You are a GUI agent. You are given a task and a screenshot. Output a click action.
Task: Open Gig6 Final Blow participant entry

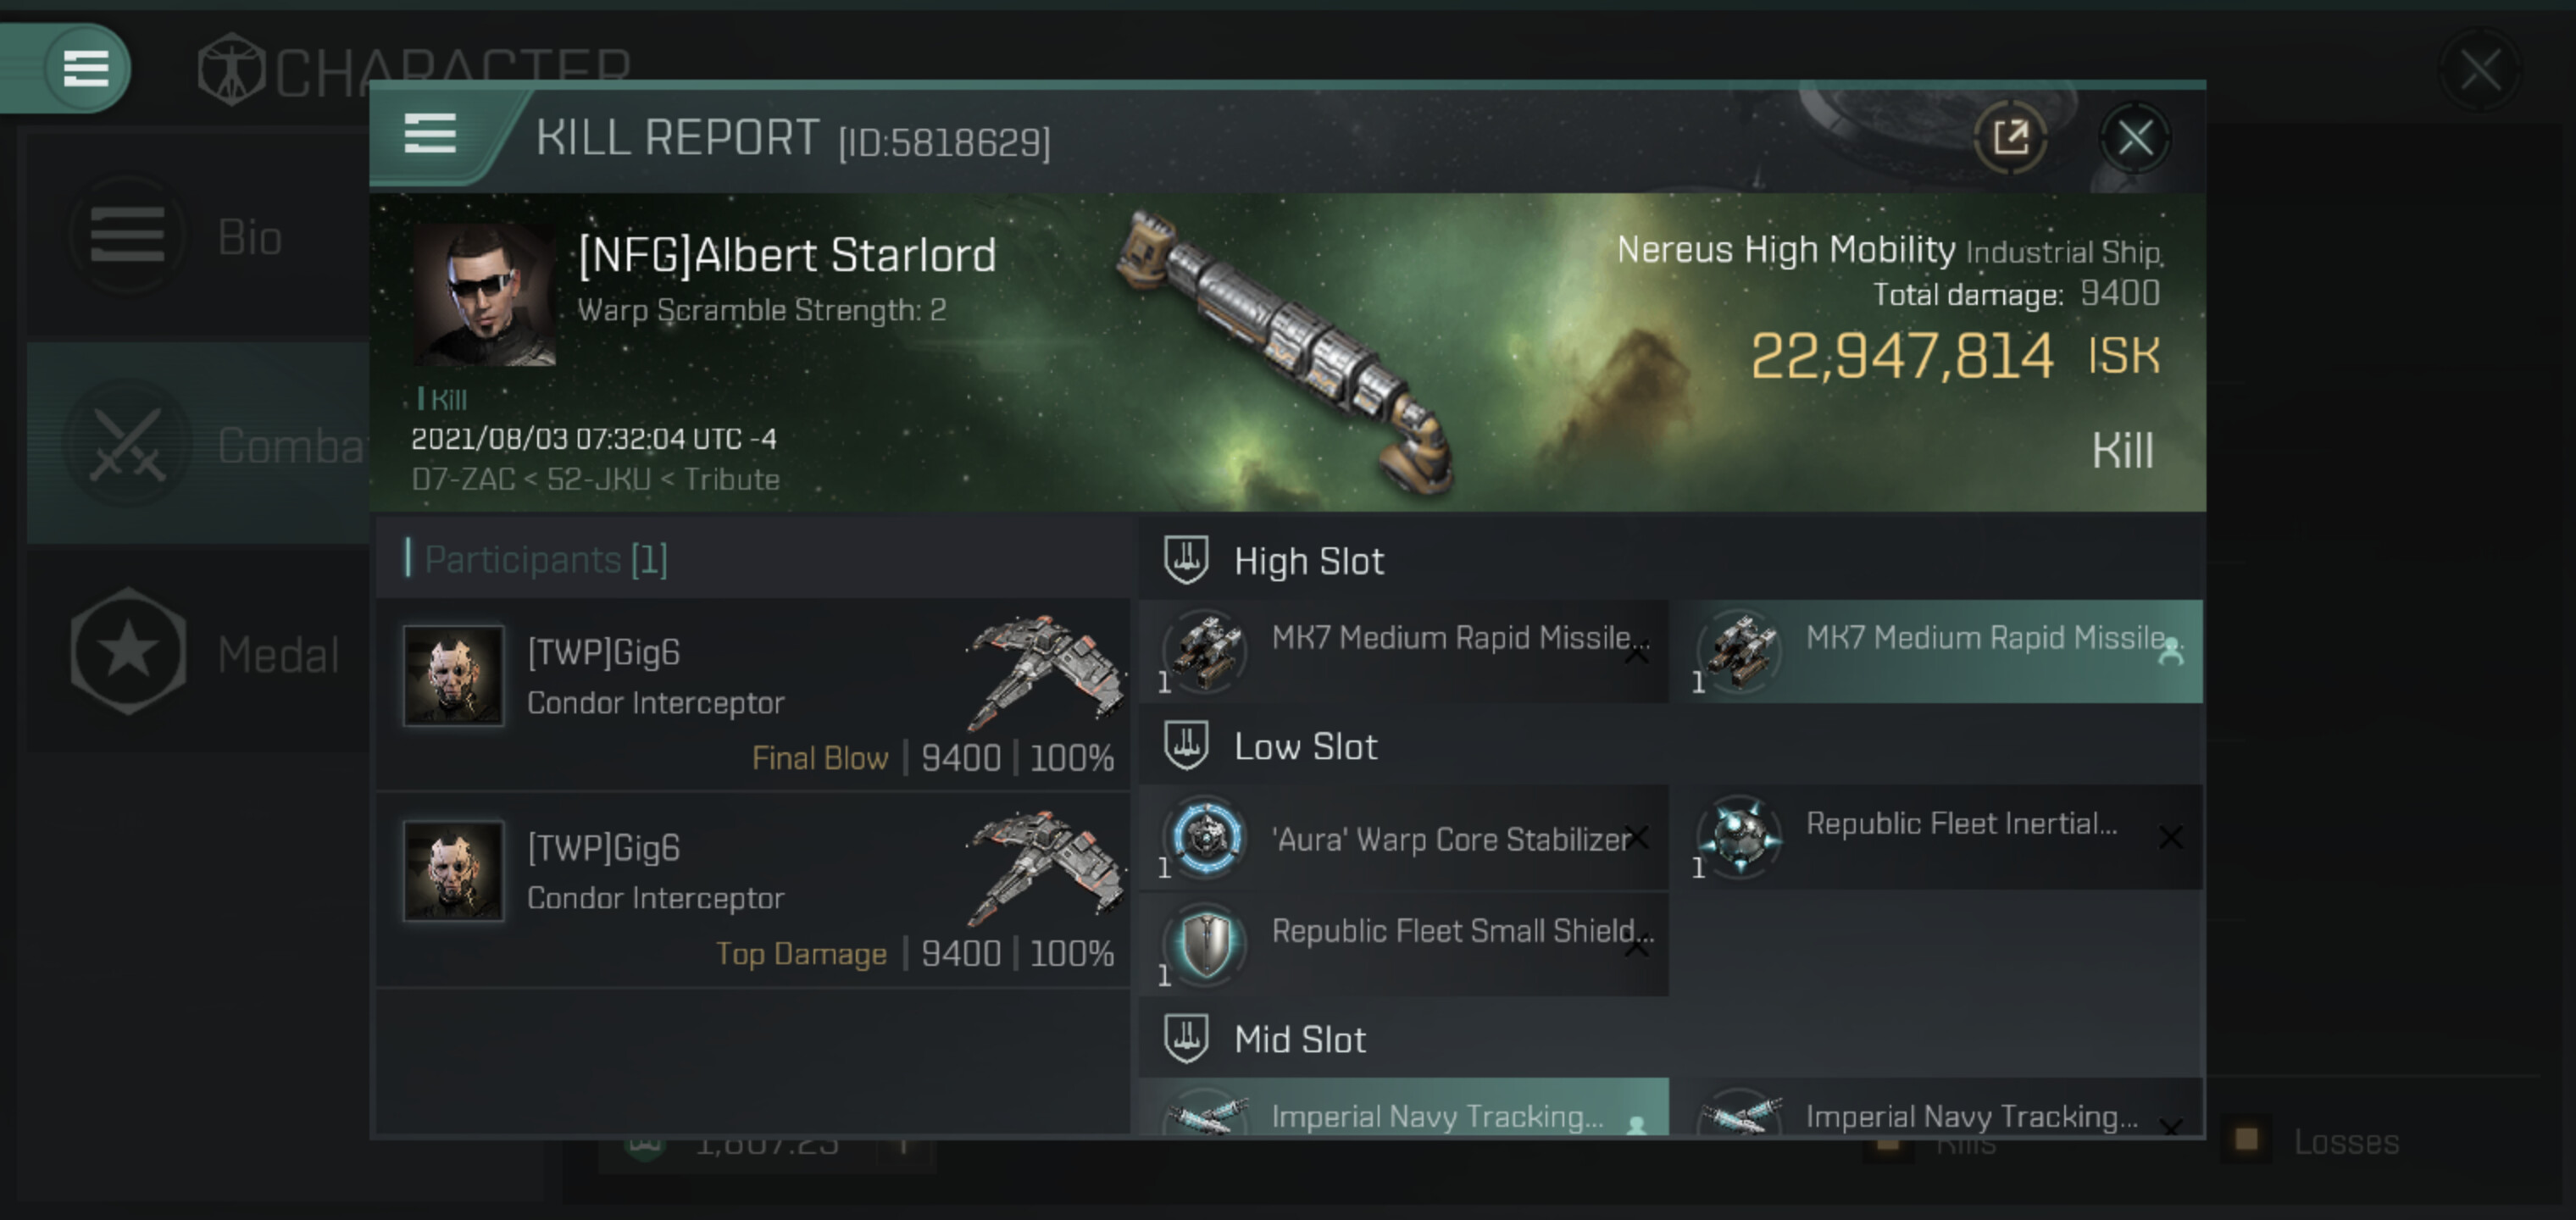(755, 695)
